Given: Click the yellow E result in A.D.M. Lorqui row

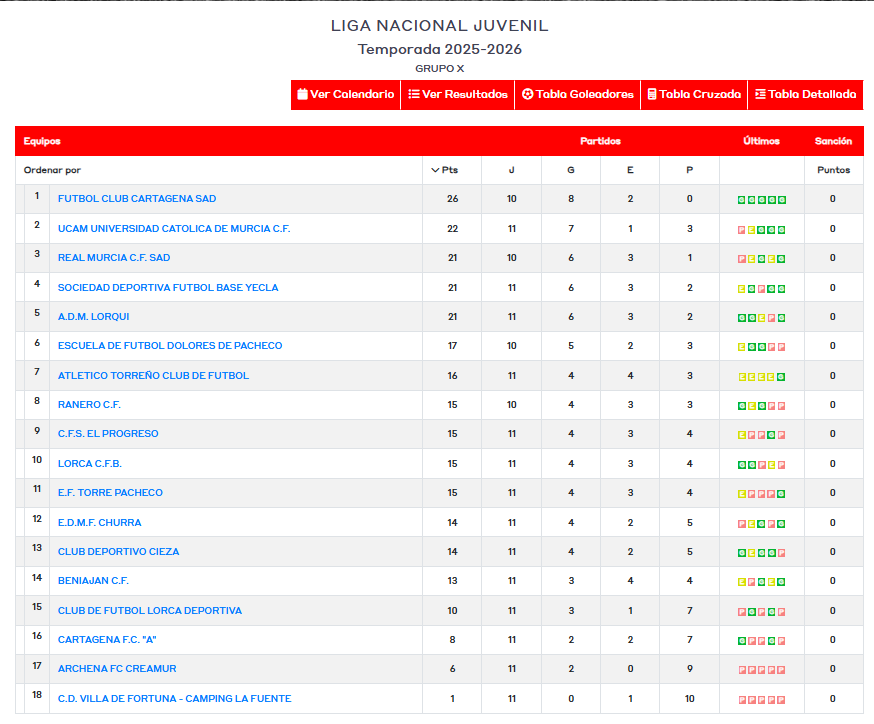Looking at the screenshot, I should click(761, 318).
